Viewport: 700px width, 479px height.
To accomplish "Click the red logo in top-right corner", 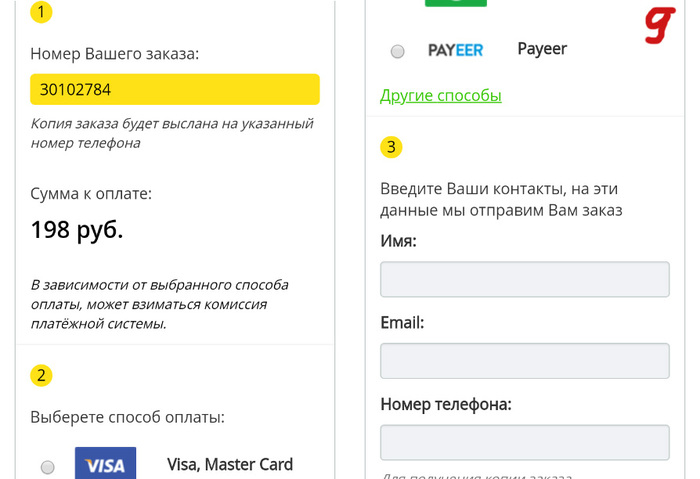I will [x=658, y=28].
